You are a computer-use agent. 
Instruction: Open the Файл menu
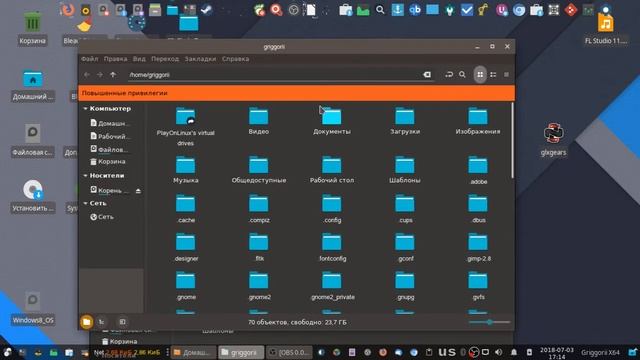pyautogui.click(x=89, y=59)
